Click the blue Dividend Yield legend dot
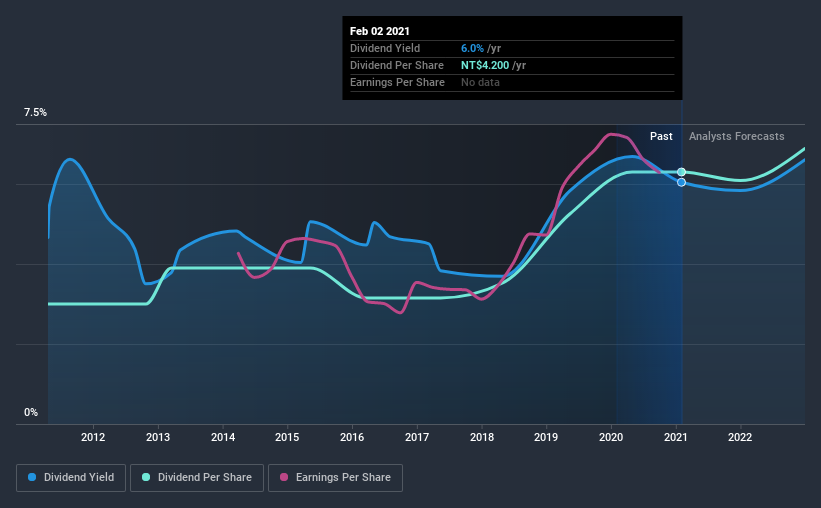The image size is (821, 508). click(32, 477)
